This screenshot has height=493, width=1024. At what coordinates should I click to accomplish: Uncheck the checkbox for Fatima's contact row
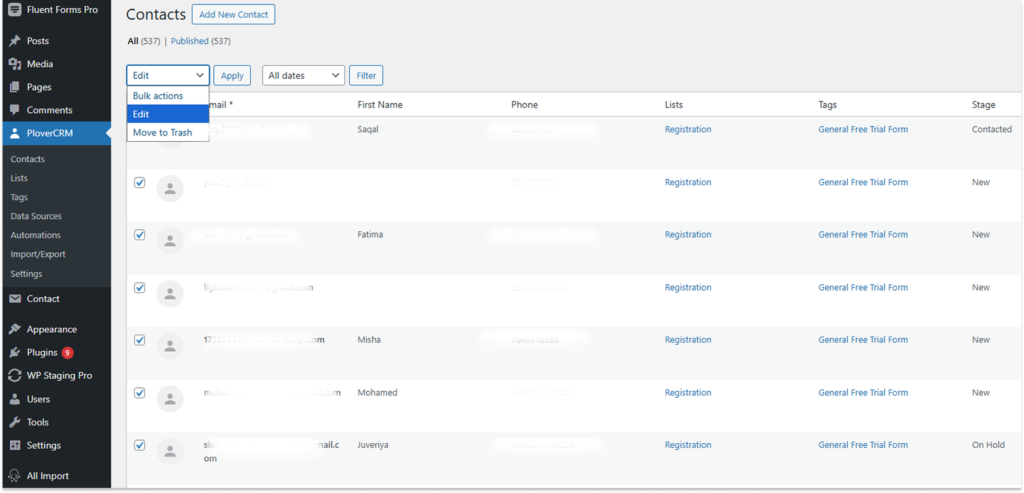(140, 235)
